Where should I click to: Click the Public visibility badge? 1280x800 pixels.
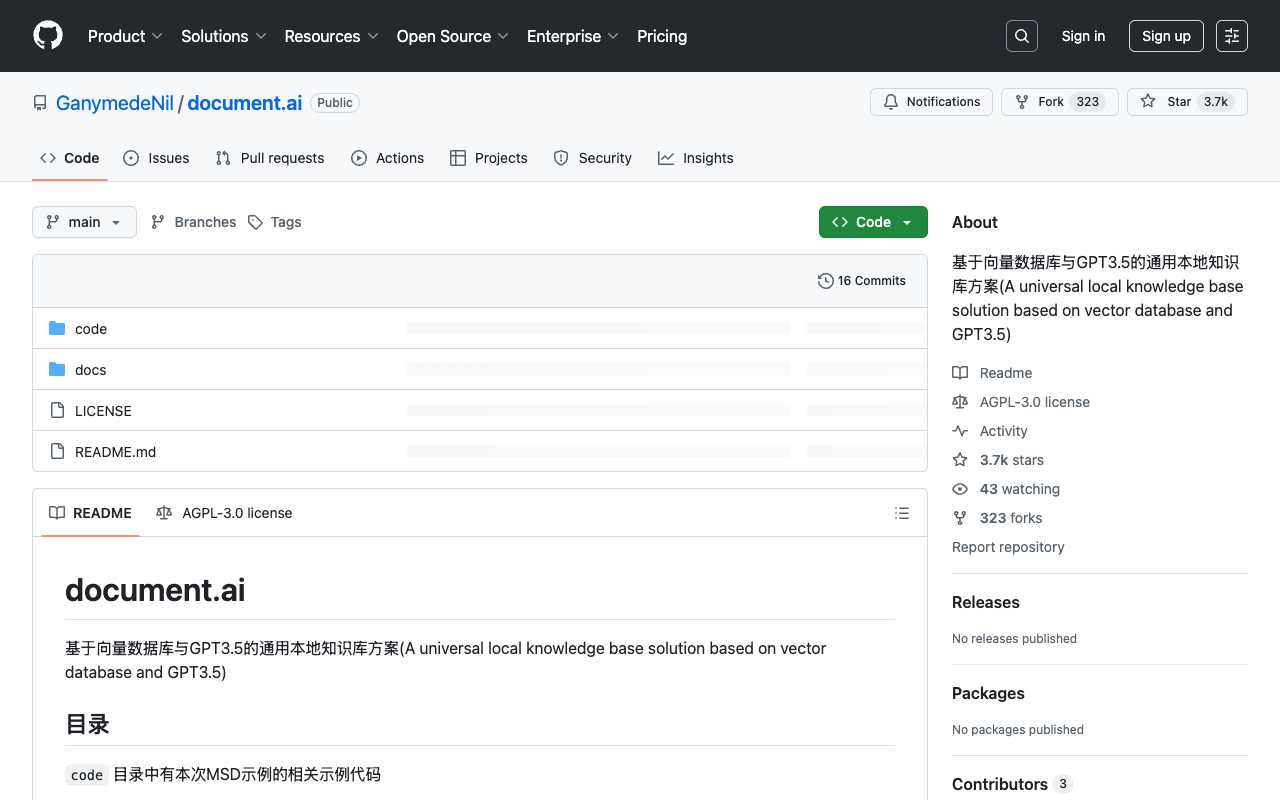[x=335, y=103]
